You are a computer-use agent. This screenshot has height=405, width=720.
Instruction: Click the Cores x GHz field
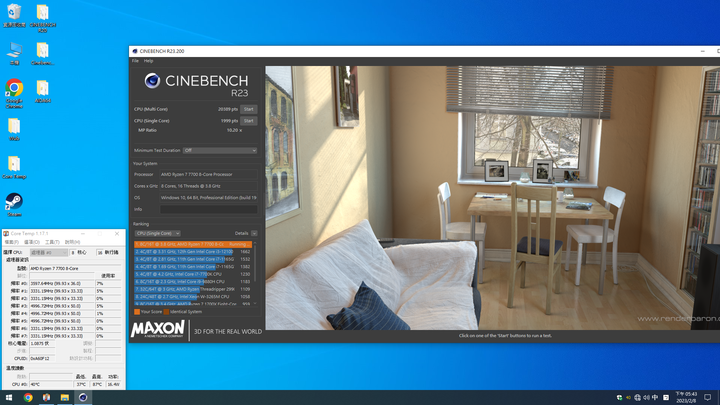click(208, 186)
